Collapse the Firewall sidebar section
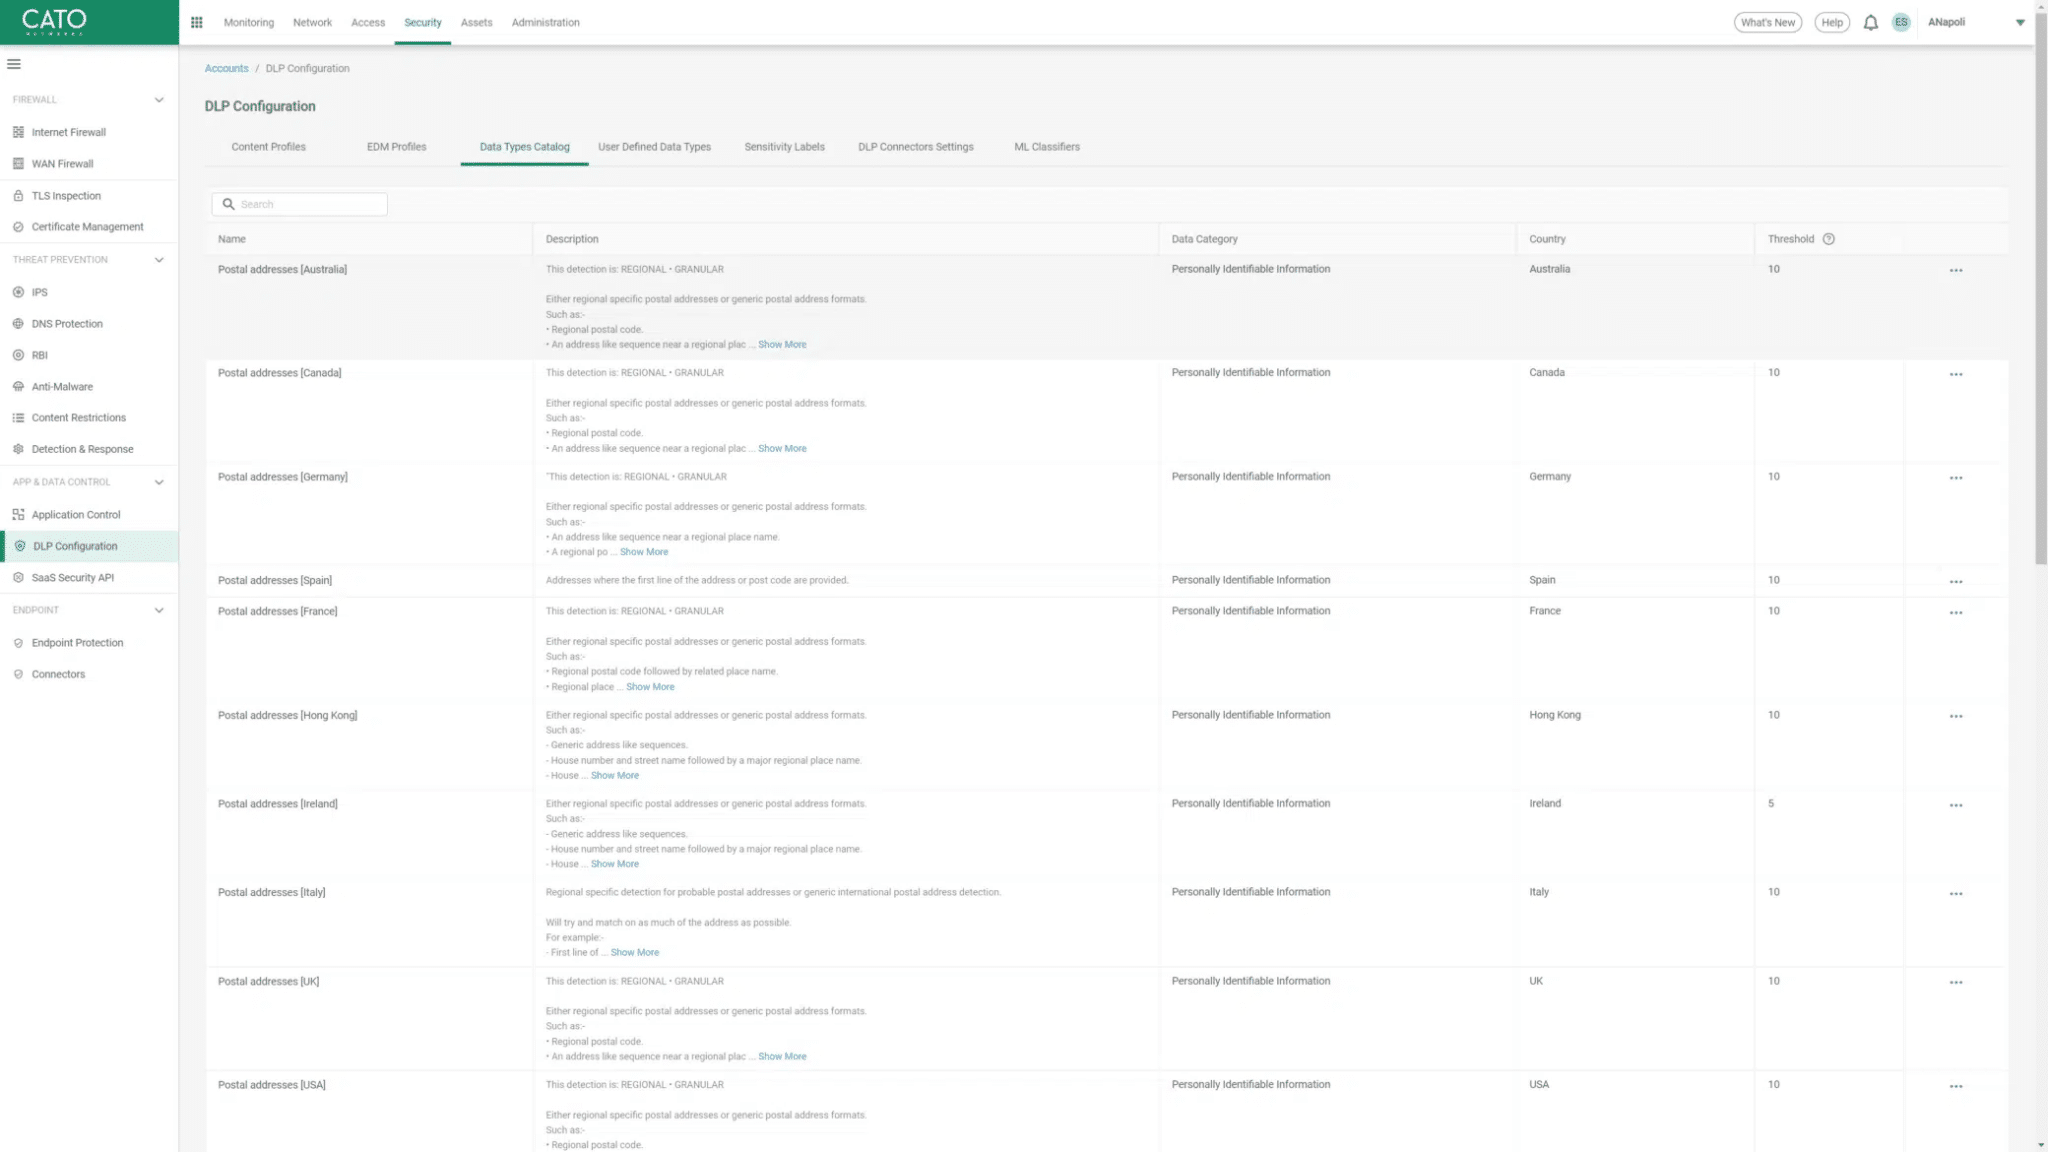 pos(159,100)
